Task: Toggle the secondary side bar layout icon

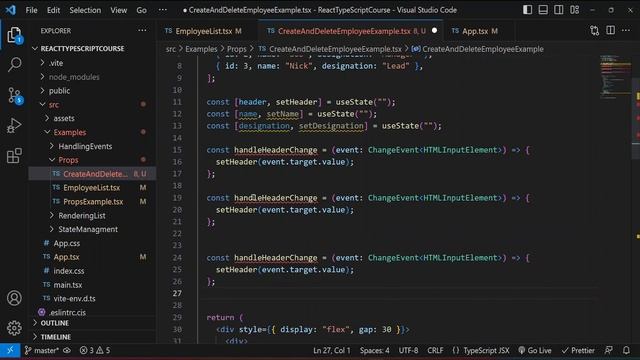Action: click(559, 10)
